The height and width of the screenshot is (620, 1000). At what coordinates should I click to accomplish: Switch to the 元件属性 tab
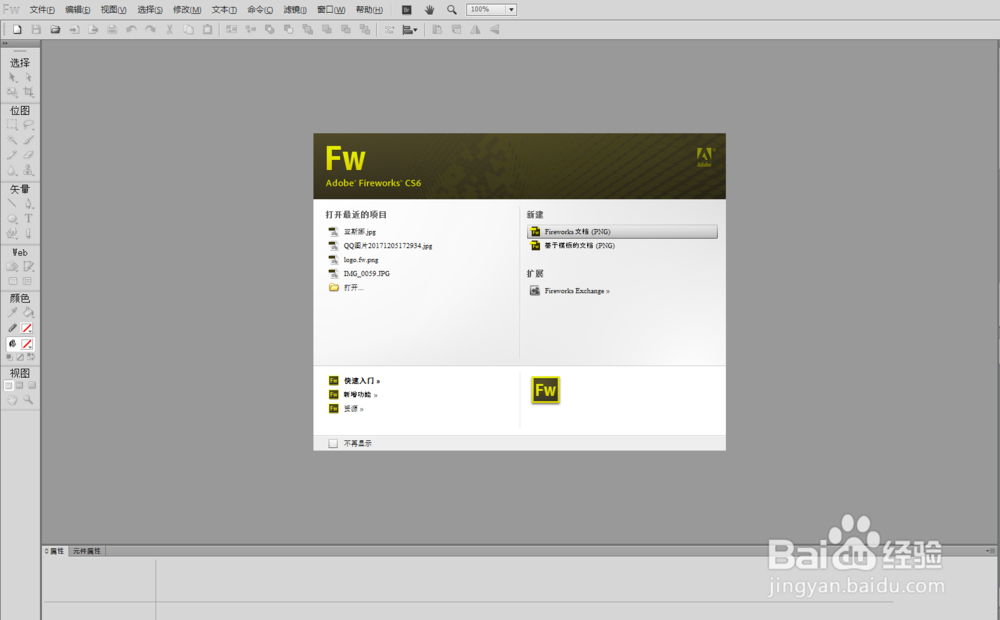tap(87, 551)
